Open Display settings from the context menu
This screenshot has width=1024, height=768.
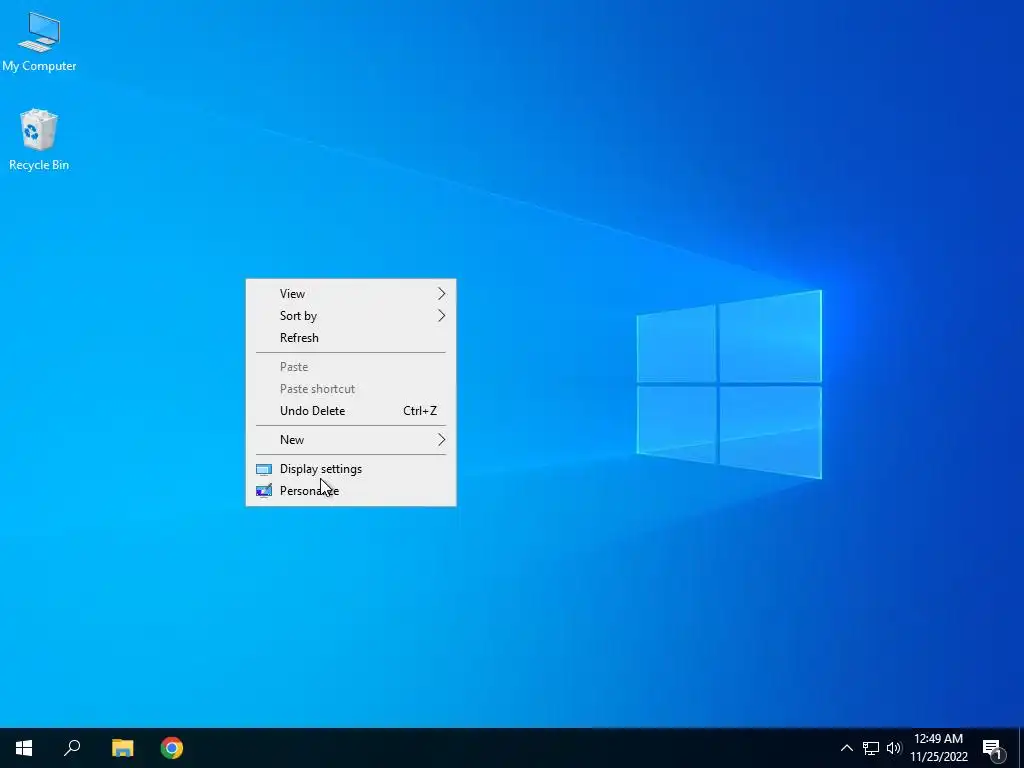[x=351, y=469]
